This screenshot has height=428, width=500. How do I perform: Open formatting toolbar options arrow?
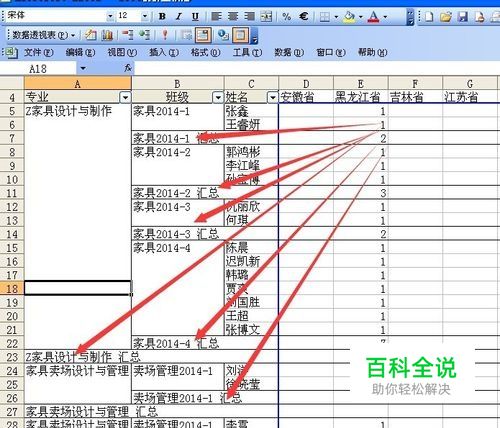[x=410, y=17]
